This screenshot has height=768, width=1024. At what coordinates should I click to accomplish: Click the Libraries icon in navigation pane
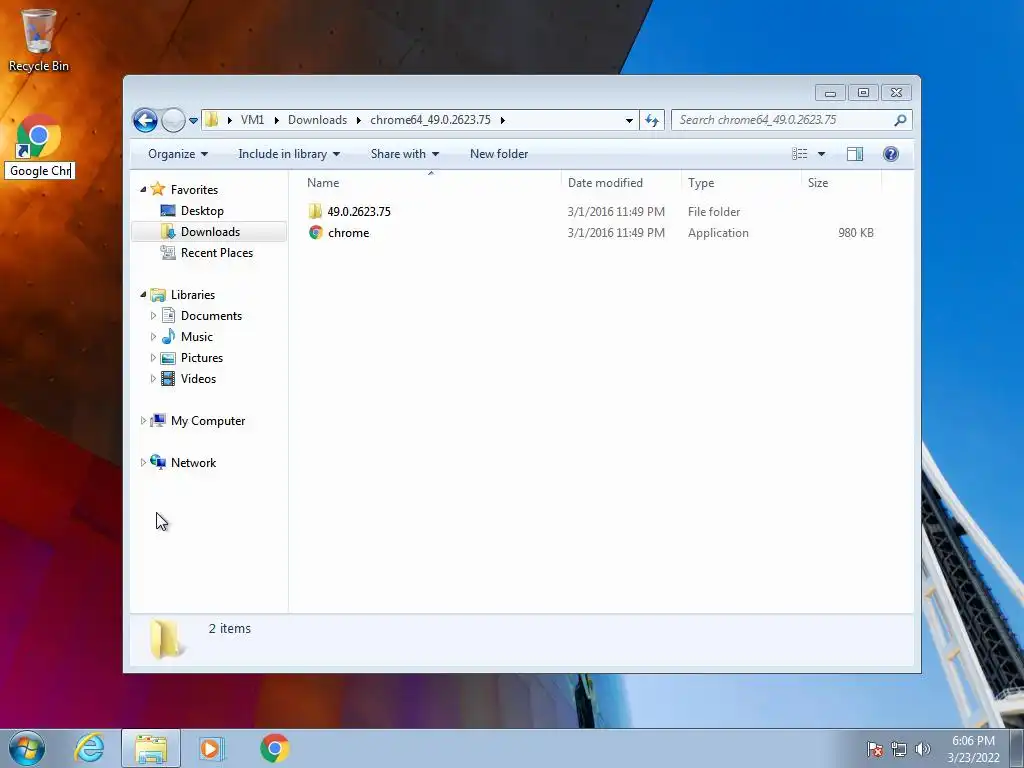click(157, 295)
